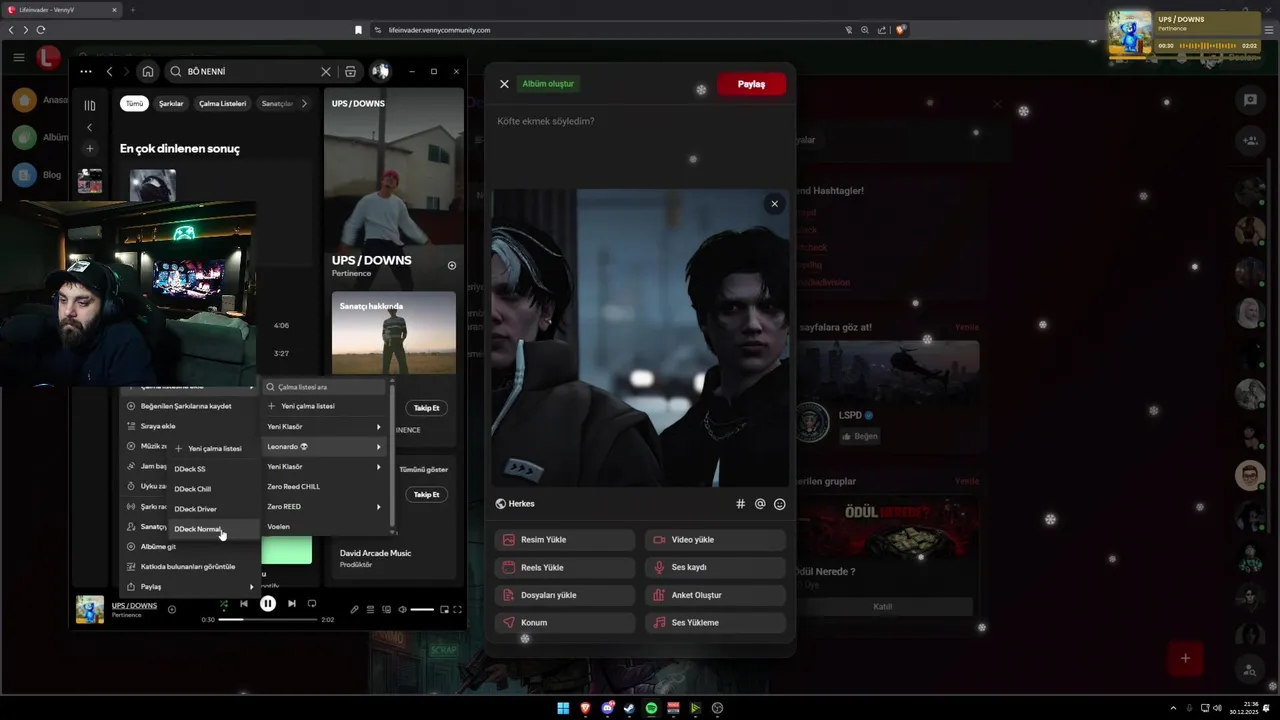Viewport: 1280px width, 720px height.
Task: Insert a mention with the @ icon
Action: [760, 504]
